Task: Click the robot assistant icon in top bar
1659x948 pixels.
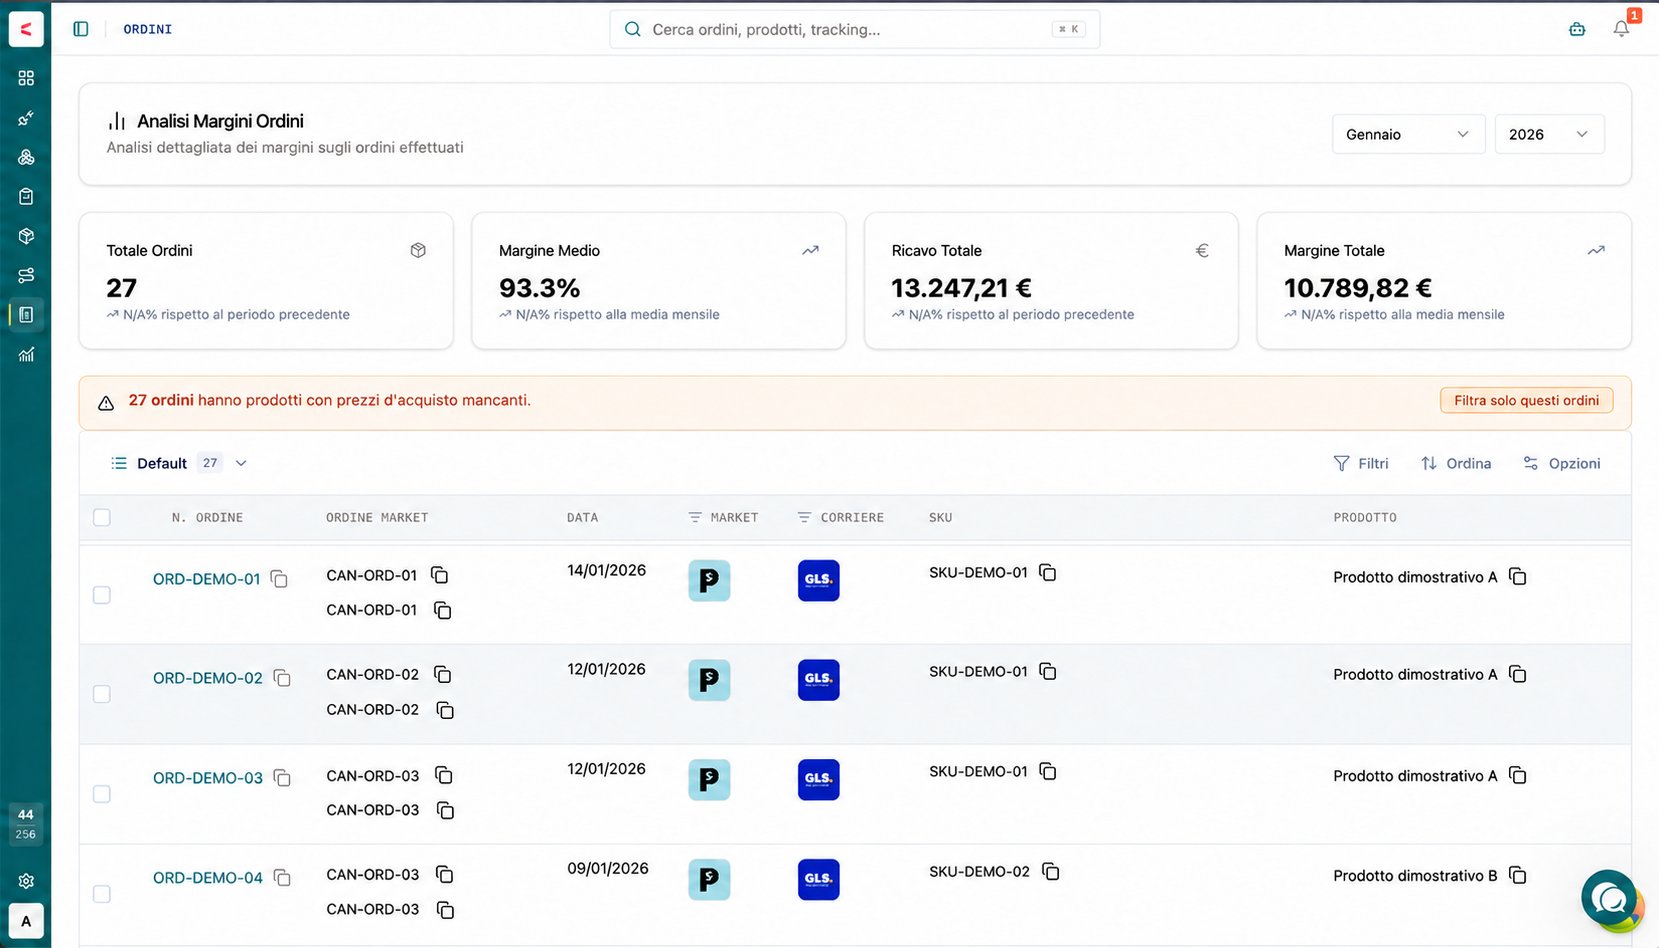Action: [1577, 29]
